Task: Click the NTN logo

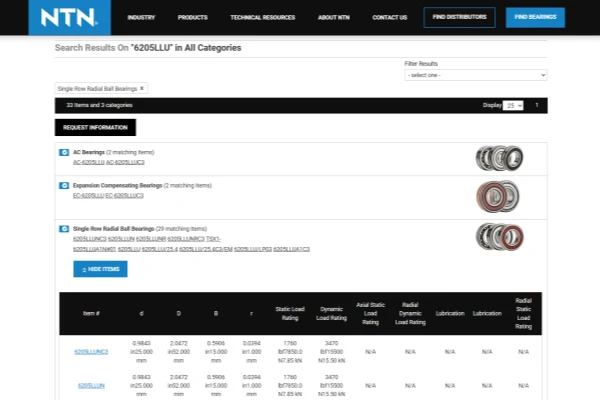Action: [x=69, y=17]
